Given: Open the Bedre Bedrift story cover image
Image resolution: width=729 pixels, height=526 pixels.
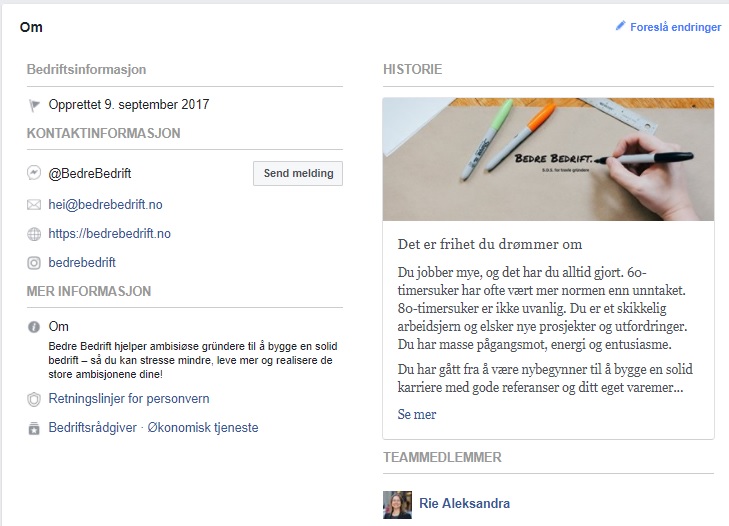Looking at the screenshot, I should tap(548, 159).
